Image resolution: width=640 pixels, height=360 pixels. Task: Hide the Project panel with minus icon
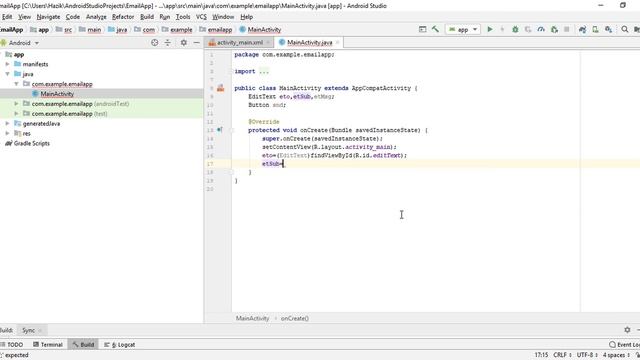[196, 42]
